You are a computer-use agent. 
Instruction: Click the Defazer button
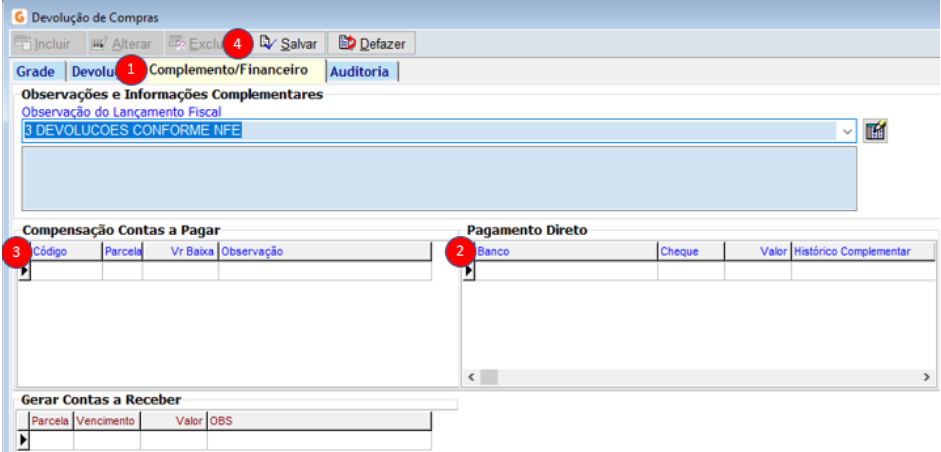[371, 44]
